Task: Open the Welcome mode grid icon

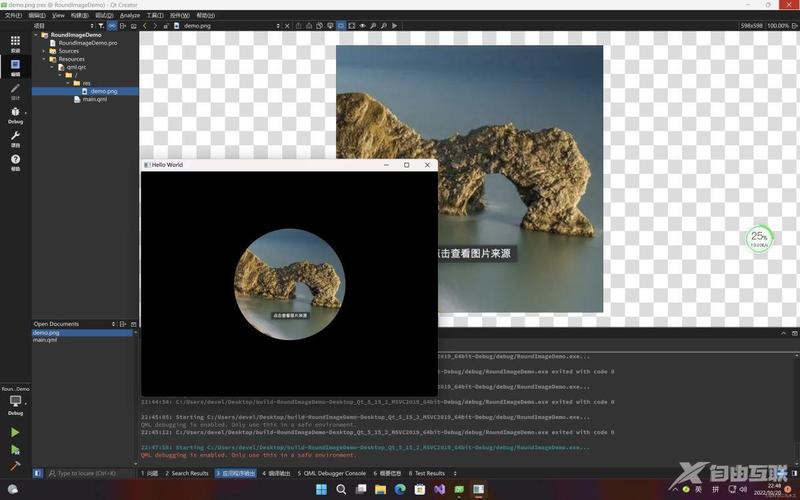Action: click(x=15, y=41)
